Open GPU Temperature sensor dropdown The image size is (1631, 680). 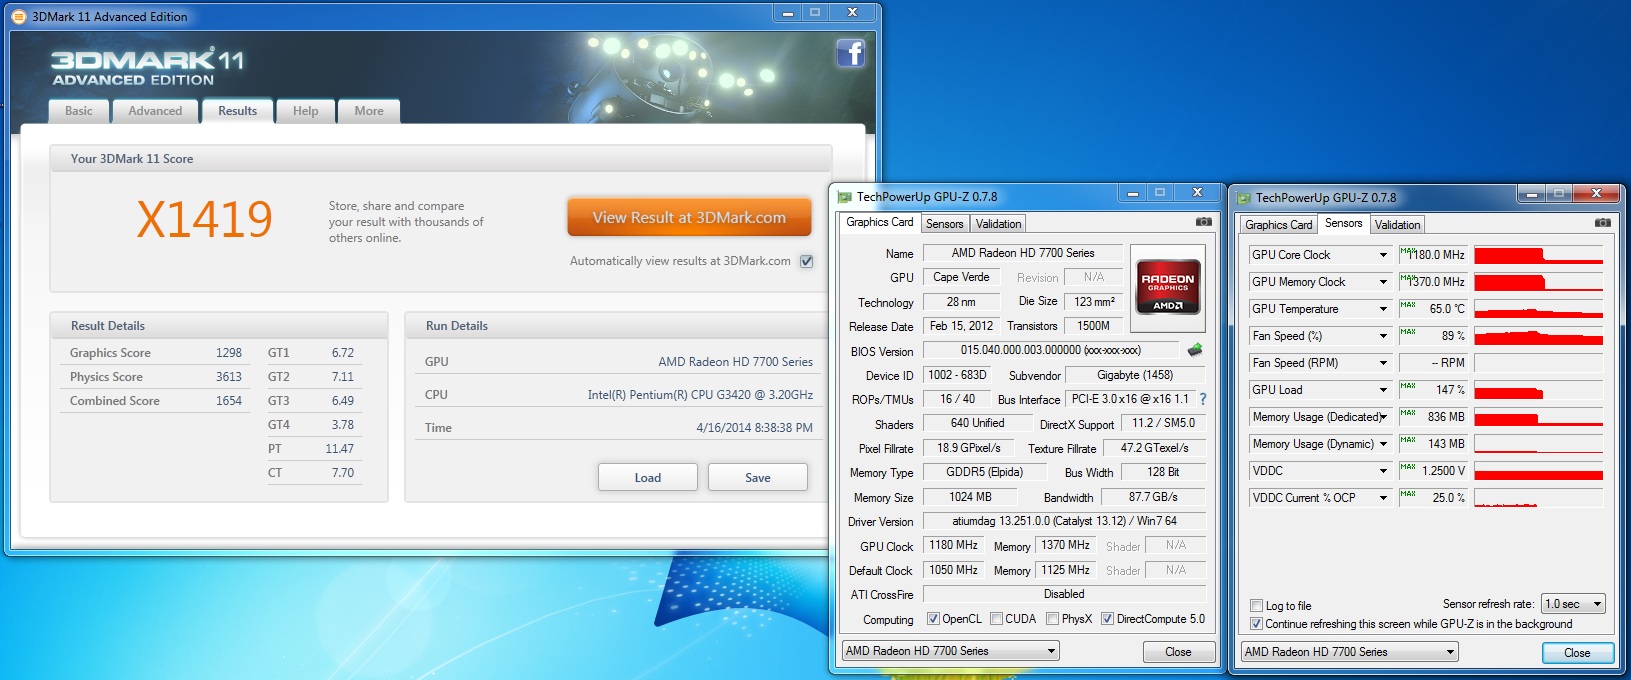[x=1384, y=309]
